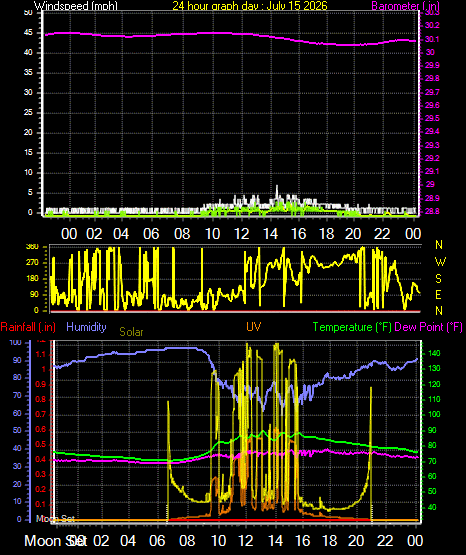This screenshot has height=555, width=466.
Task: Click the 'Windspeed (mph)' chart title
Action: point(76,6)
